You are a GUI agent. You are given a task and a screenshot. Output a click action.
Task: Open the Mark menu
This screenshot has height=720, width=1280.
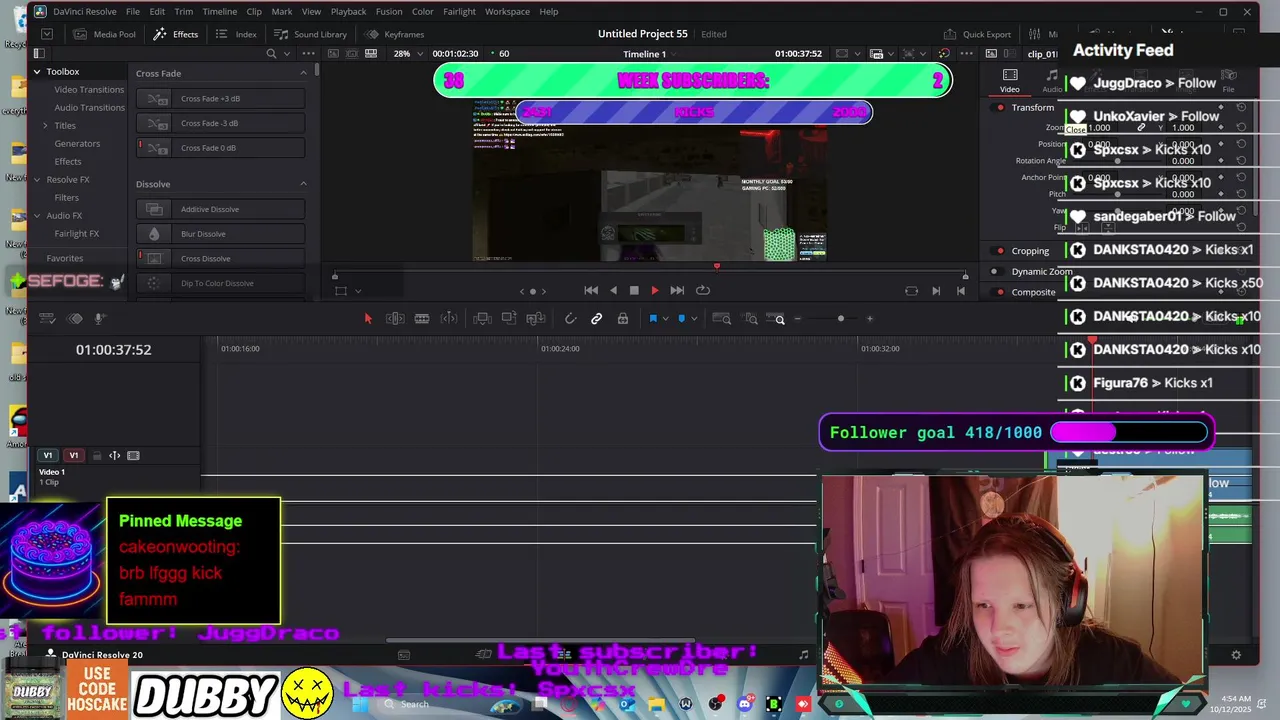click(x=282, y=11)
